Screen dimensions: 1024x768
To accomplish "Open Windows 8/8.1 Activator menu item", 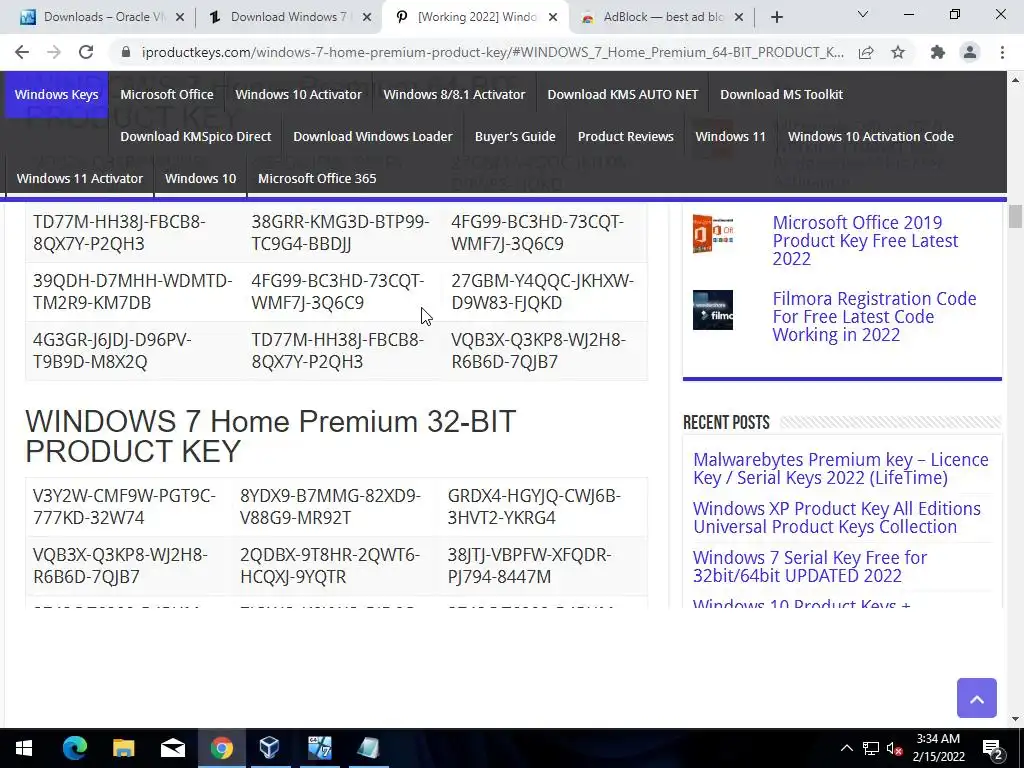I will (454, 94).
